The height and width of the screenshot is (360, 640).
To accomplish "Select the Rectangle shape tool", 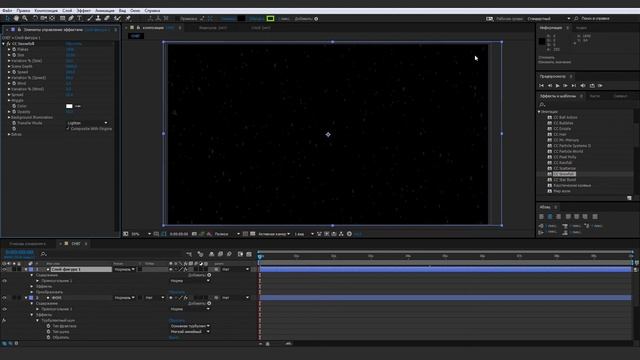I will tap(62, 18).
